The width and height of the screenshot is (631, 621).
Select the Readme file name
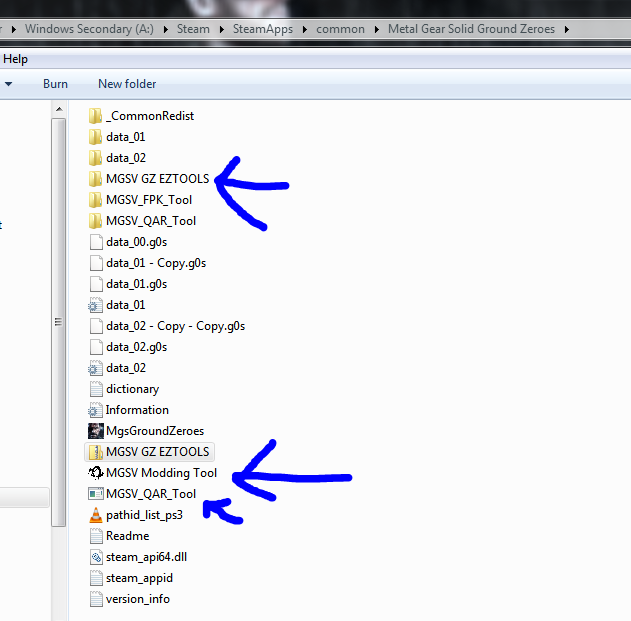128,536
